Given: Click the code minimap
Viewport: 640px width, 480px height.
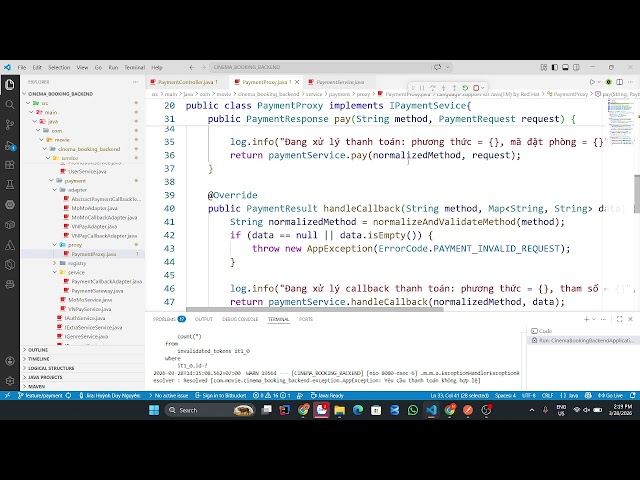Looking at the screenshot, I should 620,121.
